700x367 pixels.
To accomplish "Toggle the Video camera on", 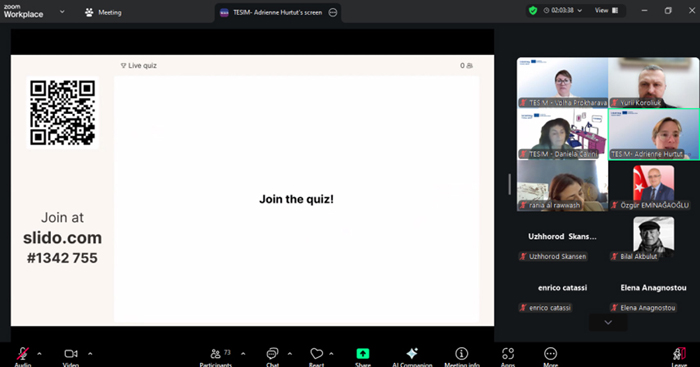I will [71, 354].
